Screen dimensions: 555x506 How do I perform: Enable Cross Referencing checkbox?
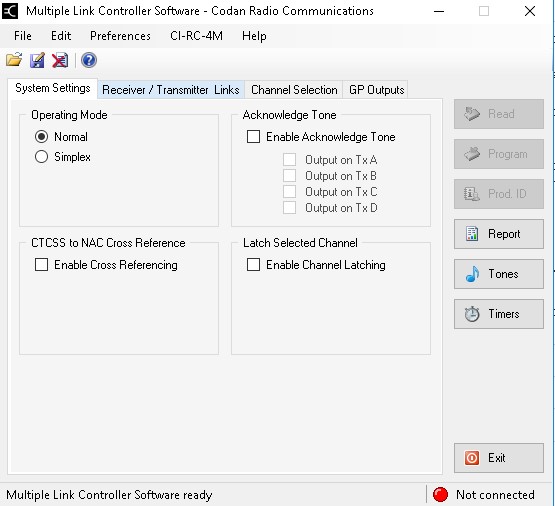pos(41,265)
